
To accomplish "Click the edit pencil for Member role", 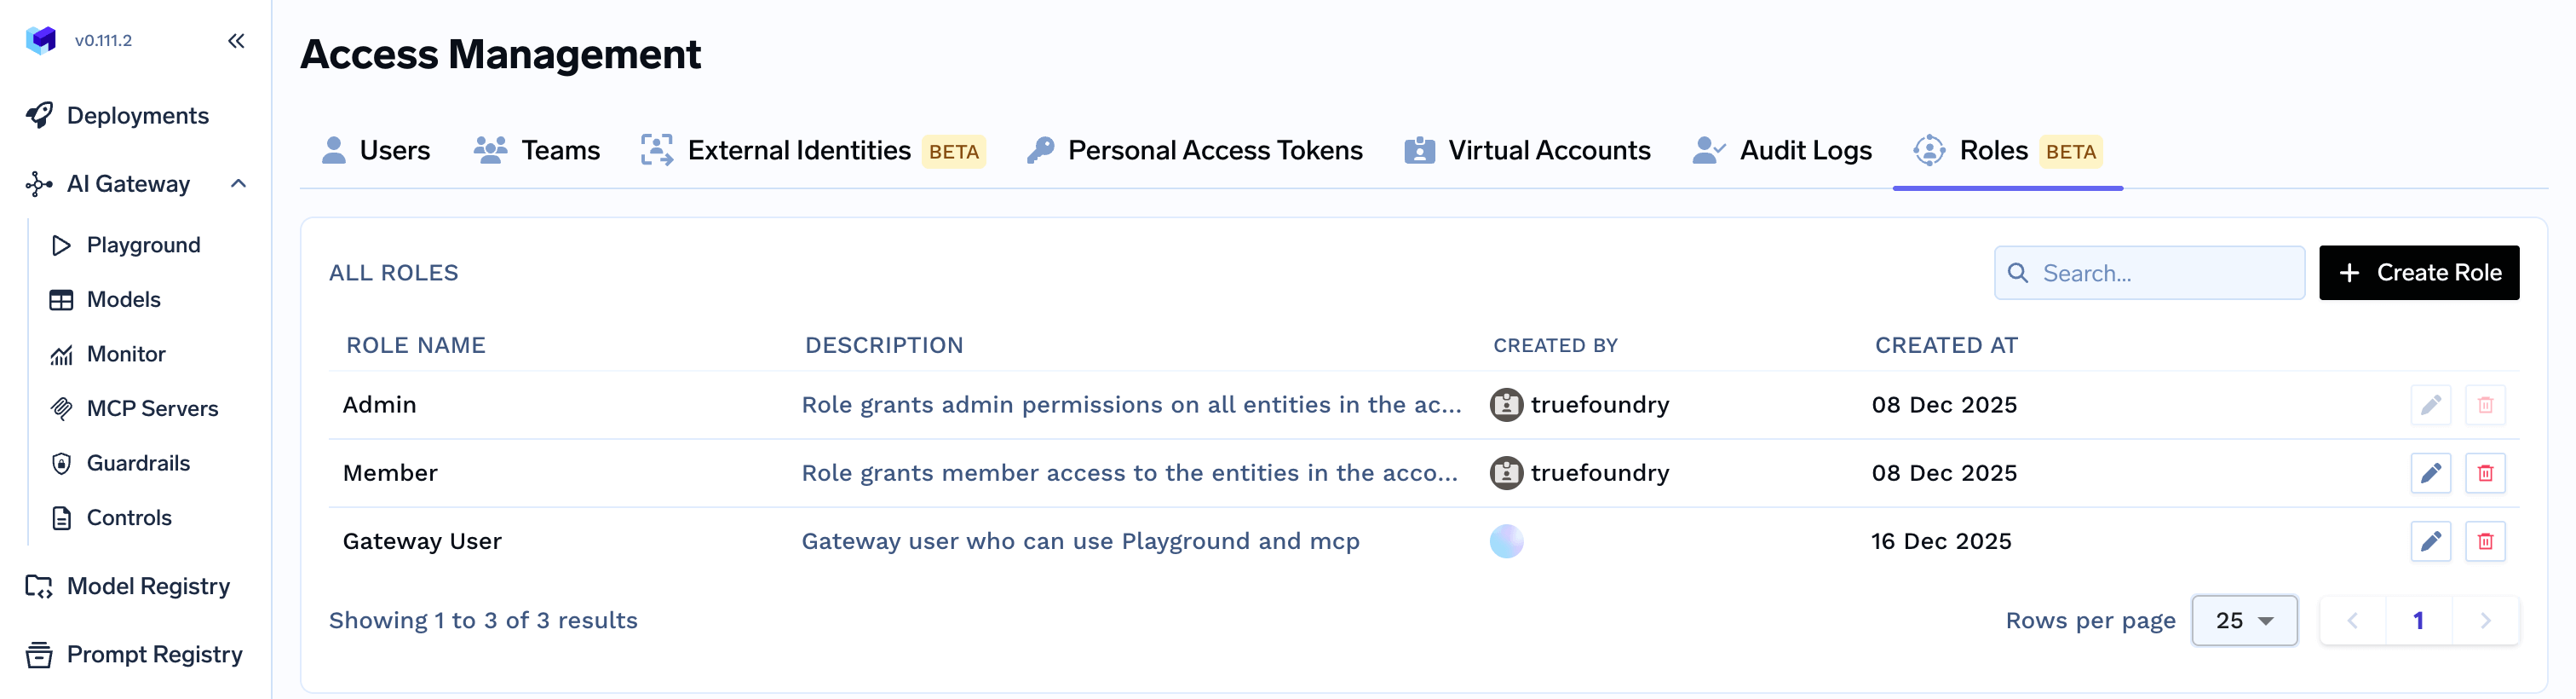I will (2430, 473).
